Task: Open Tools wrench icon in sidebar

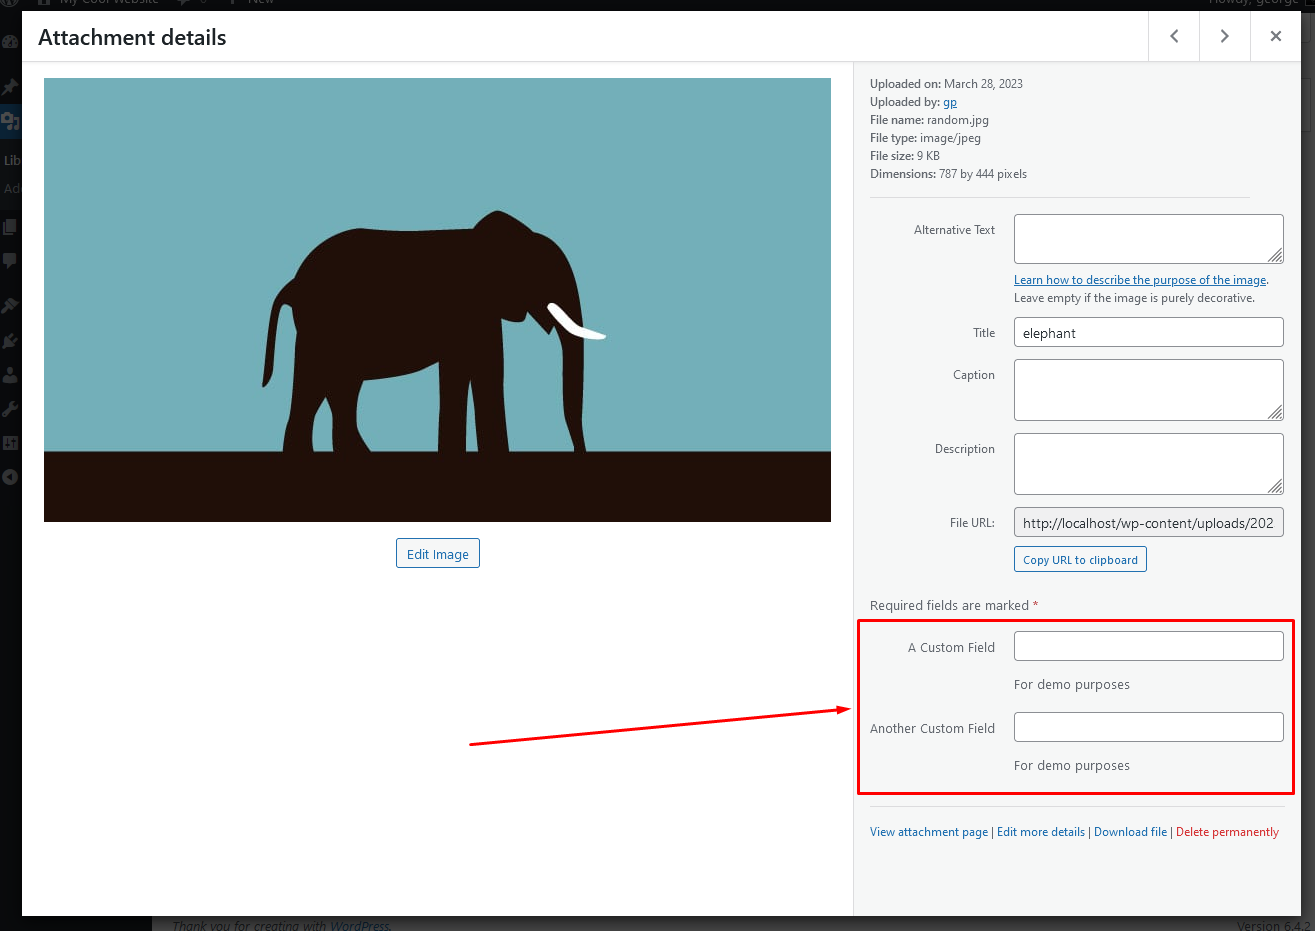Action: click(x=10, y=409)
